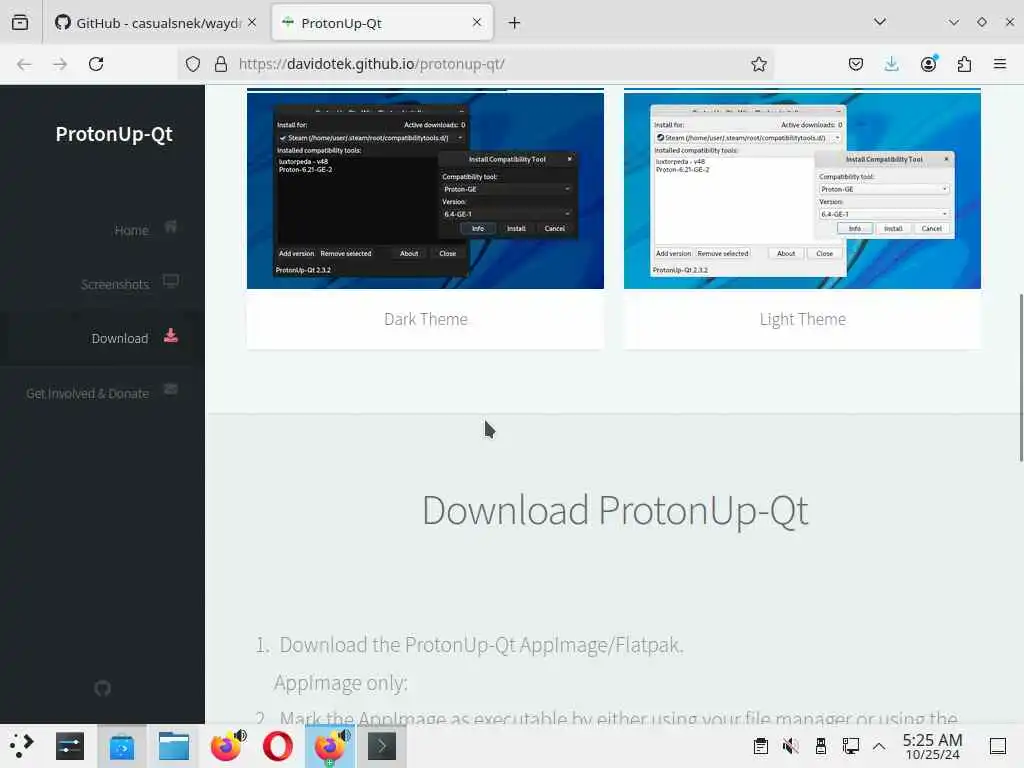This screenshot has width=1024, height=768.
Task: Open the Discover app in taskbar
Action: pos(122,746)
